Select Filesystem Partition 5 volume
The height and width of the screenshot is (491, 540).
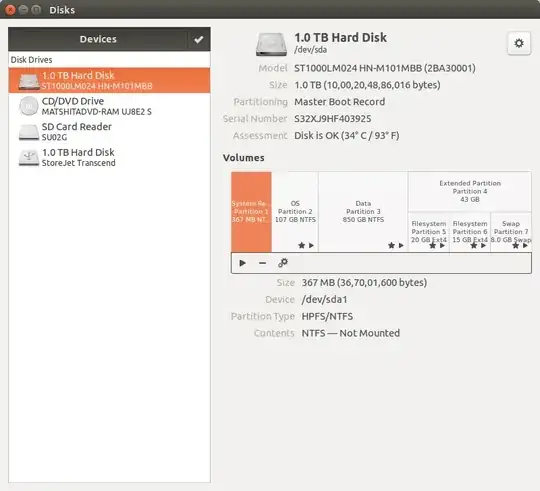(x=429, y=232)
